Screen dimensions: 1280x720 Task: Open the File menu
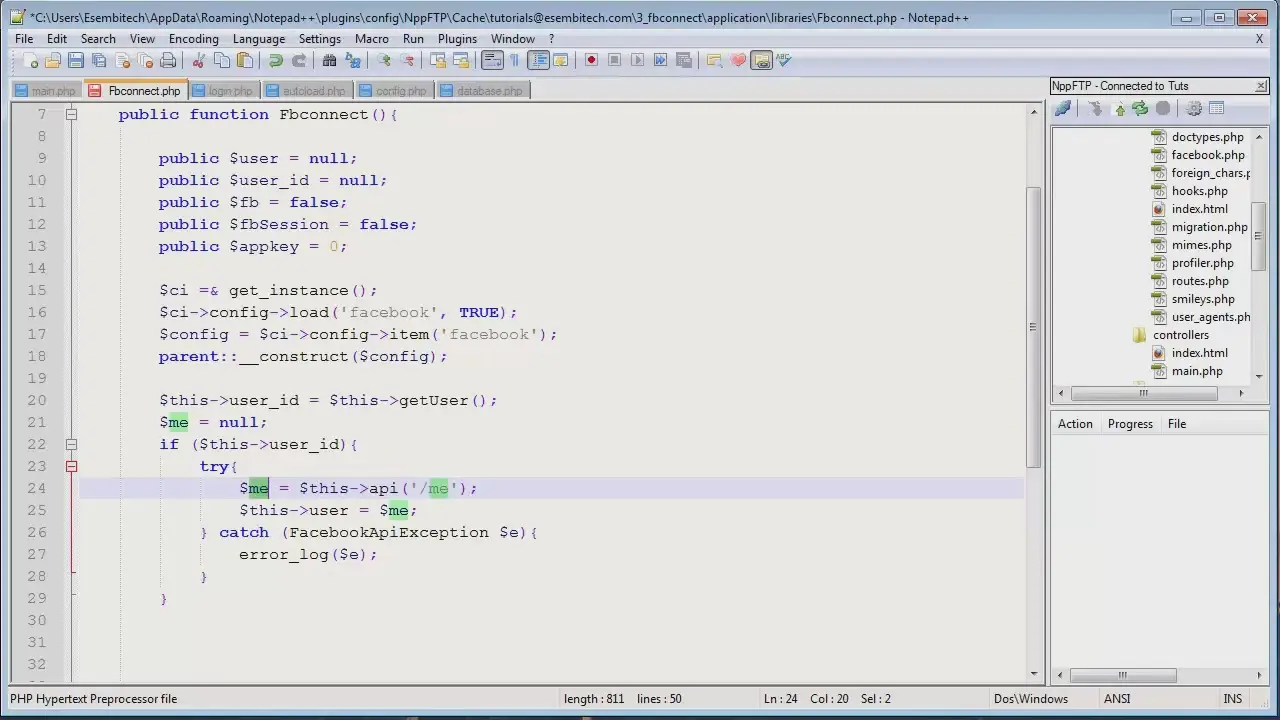[x=24, y=38]
